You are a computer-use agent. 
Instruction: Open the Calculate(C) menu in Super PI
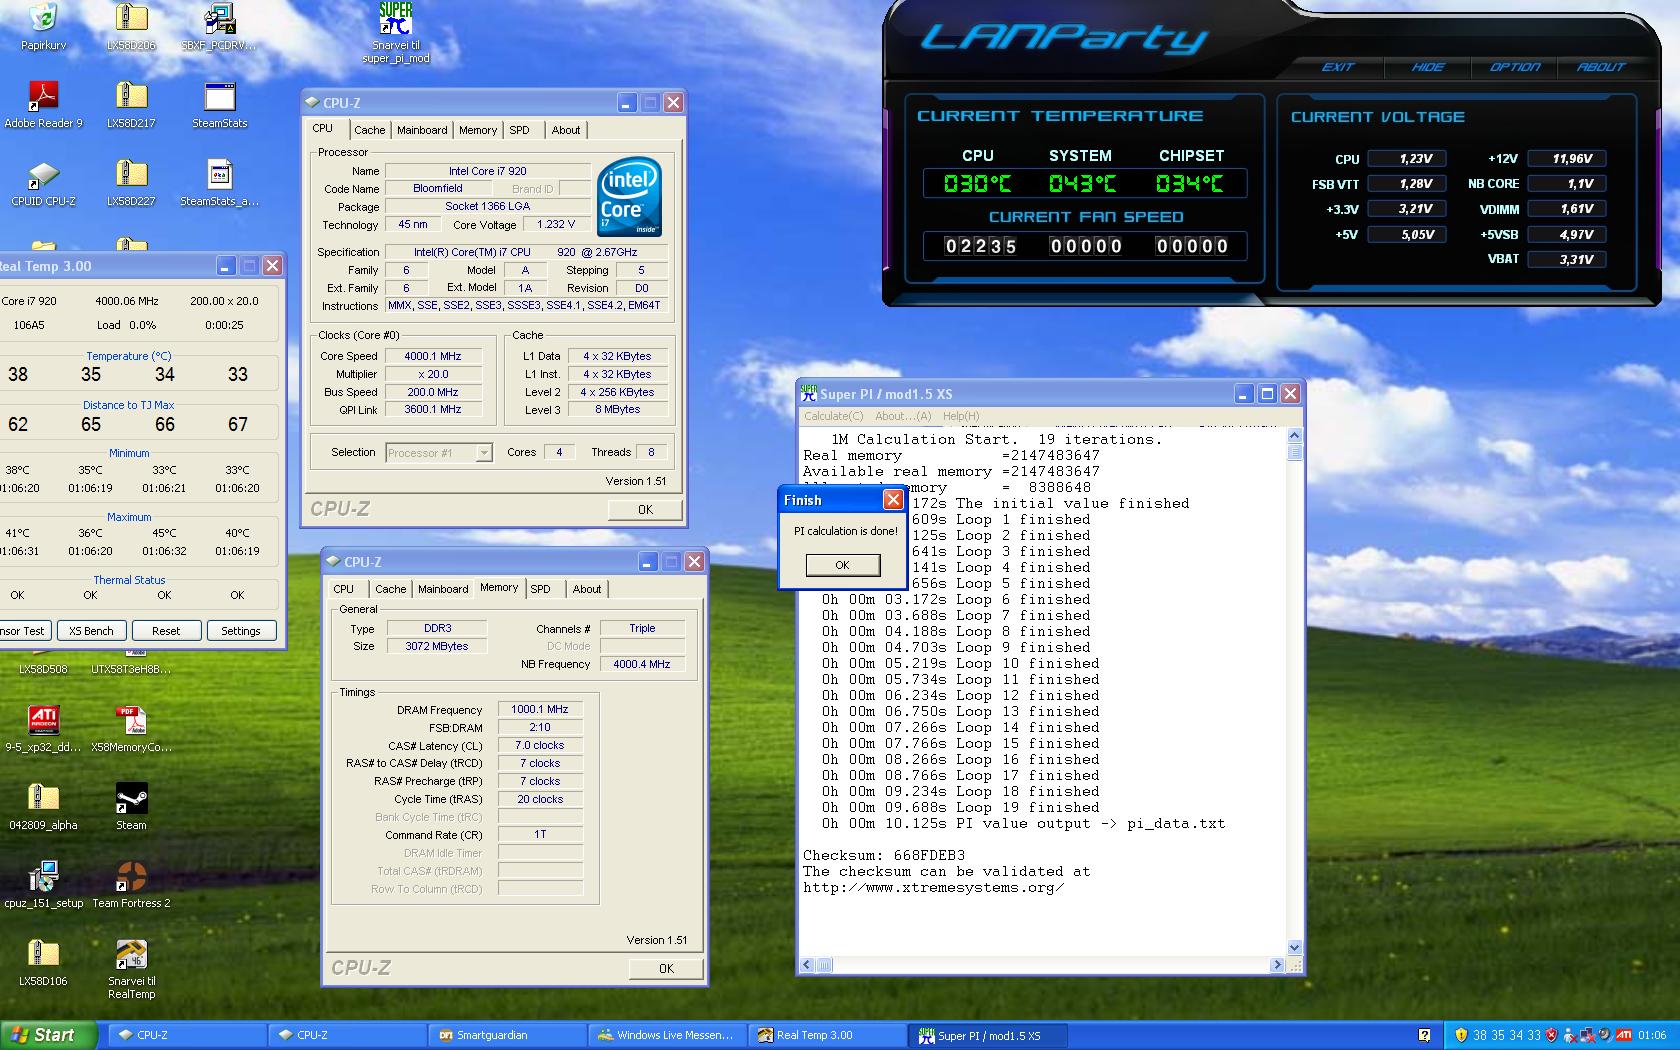(x=834, y=416)
